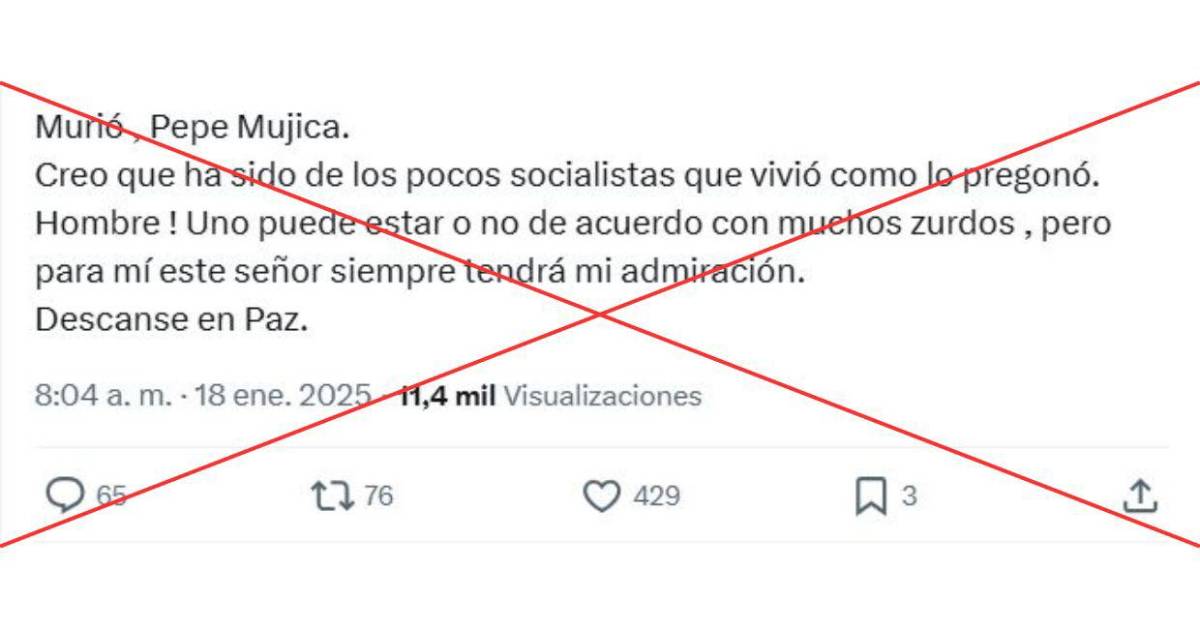The image size is (1200, 630).
Task: Click the bold 11,4 mil view count
Action: (x=447, y=396)
